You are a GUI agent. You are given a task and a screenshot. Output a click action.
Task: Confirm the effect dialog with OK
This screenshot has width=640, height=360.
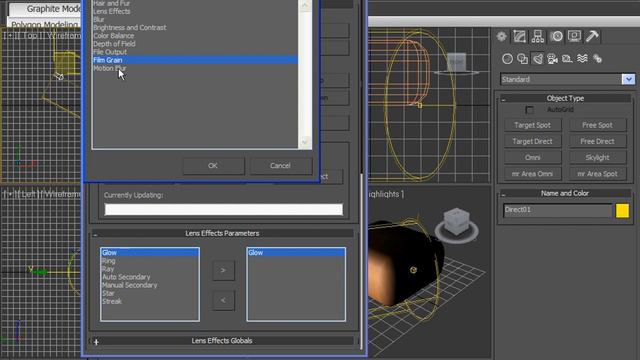[x=213, y=166]
